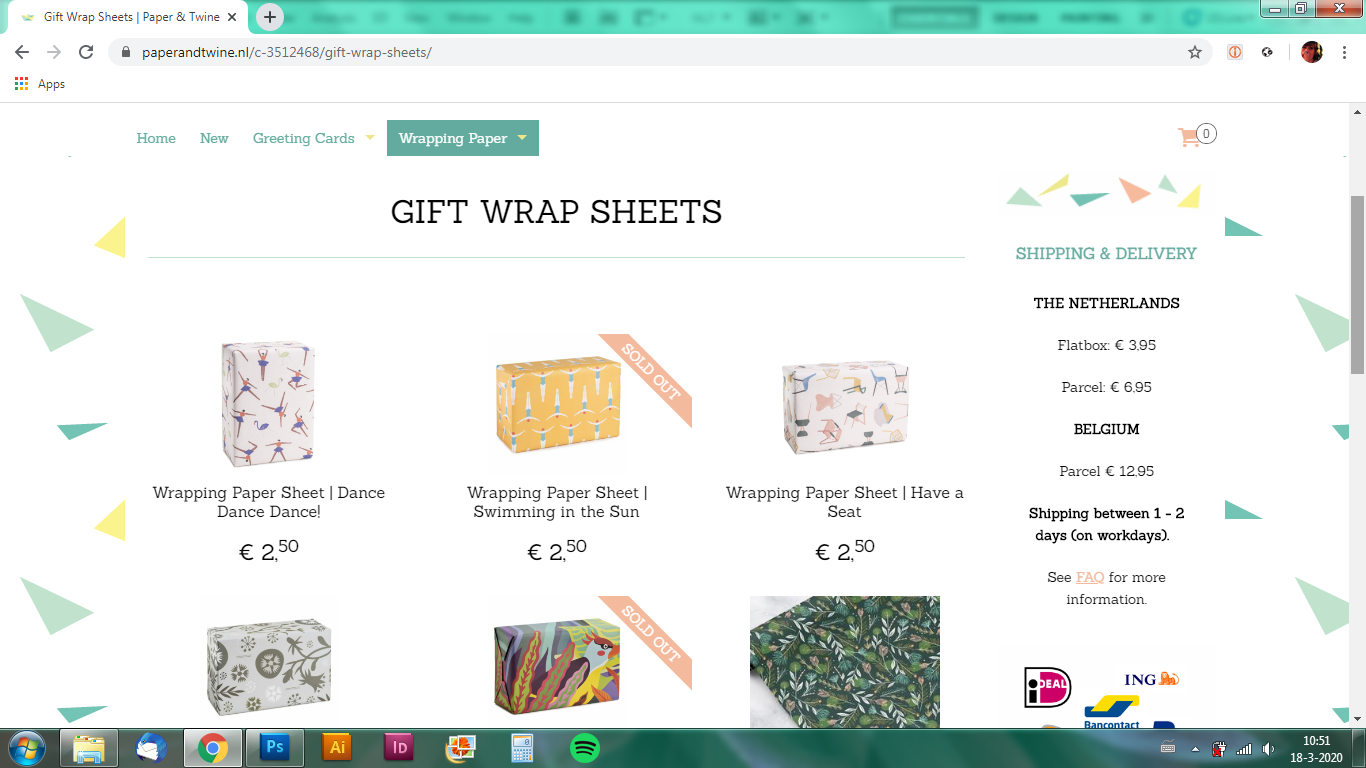Image resolution: width=1366 pixels, height=768 pixels.
Task: Open the New menu item
Action: 214,138
